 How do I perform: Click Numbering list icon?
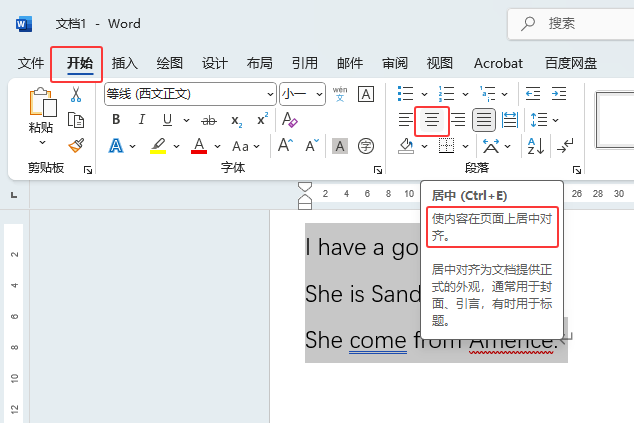[x=446, y=94]
